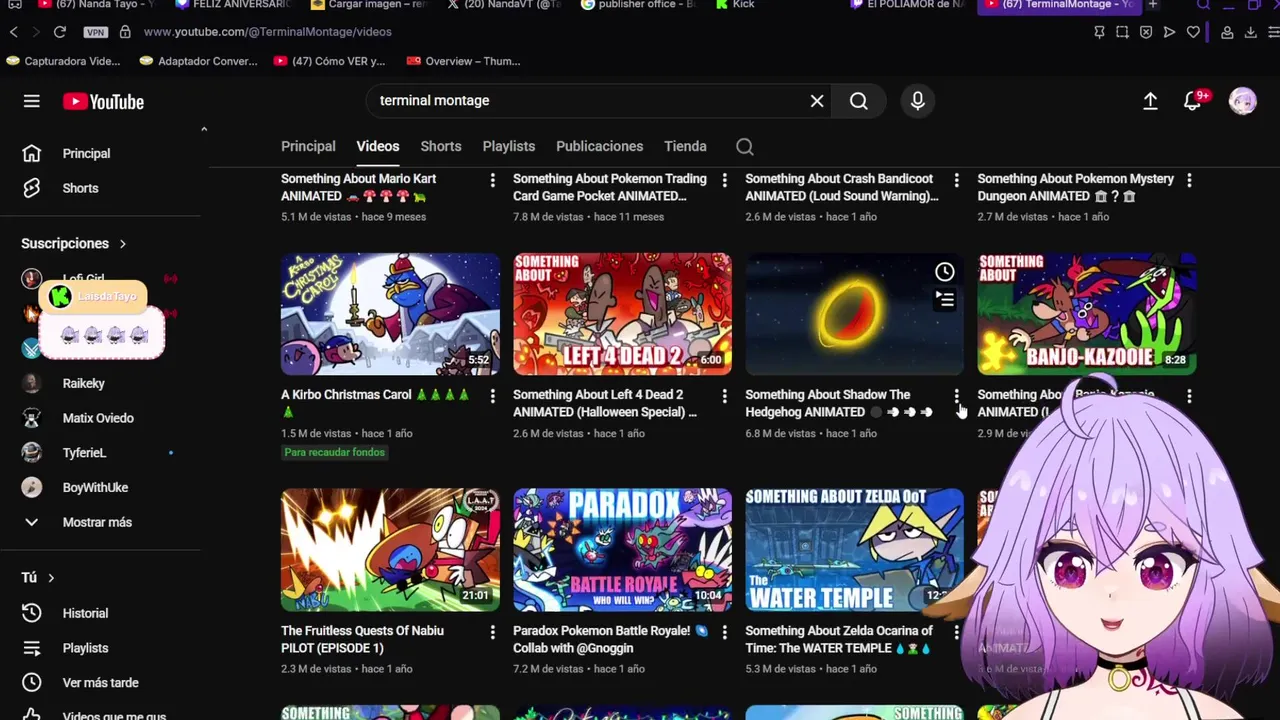
Task: Open the account avatar menu
Action: pyautogui.click(x=1243, y=101)
